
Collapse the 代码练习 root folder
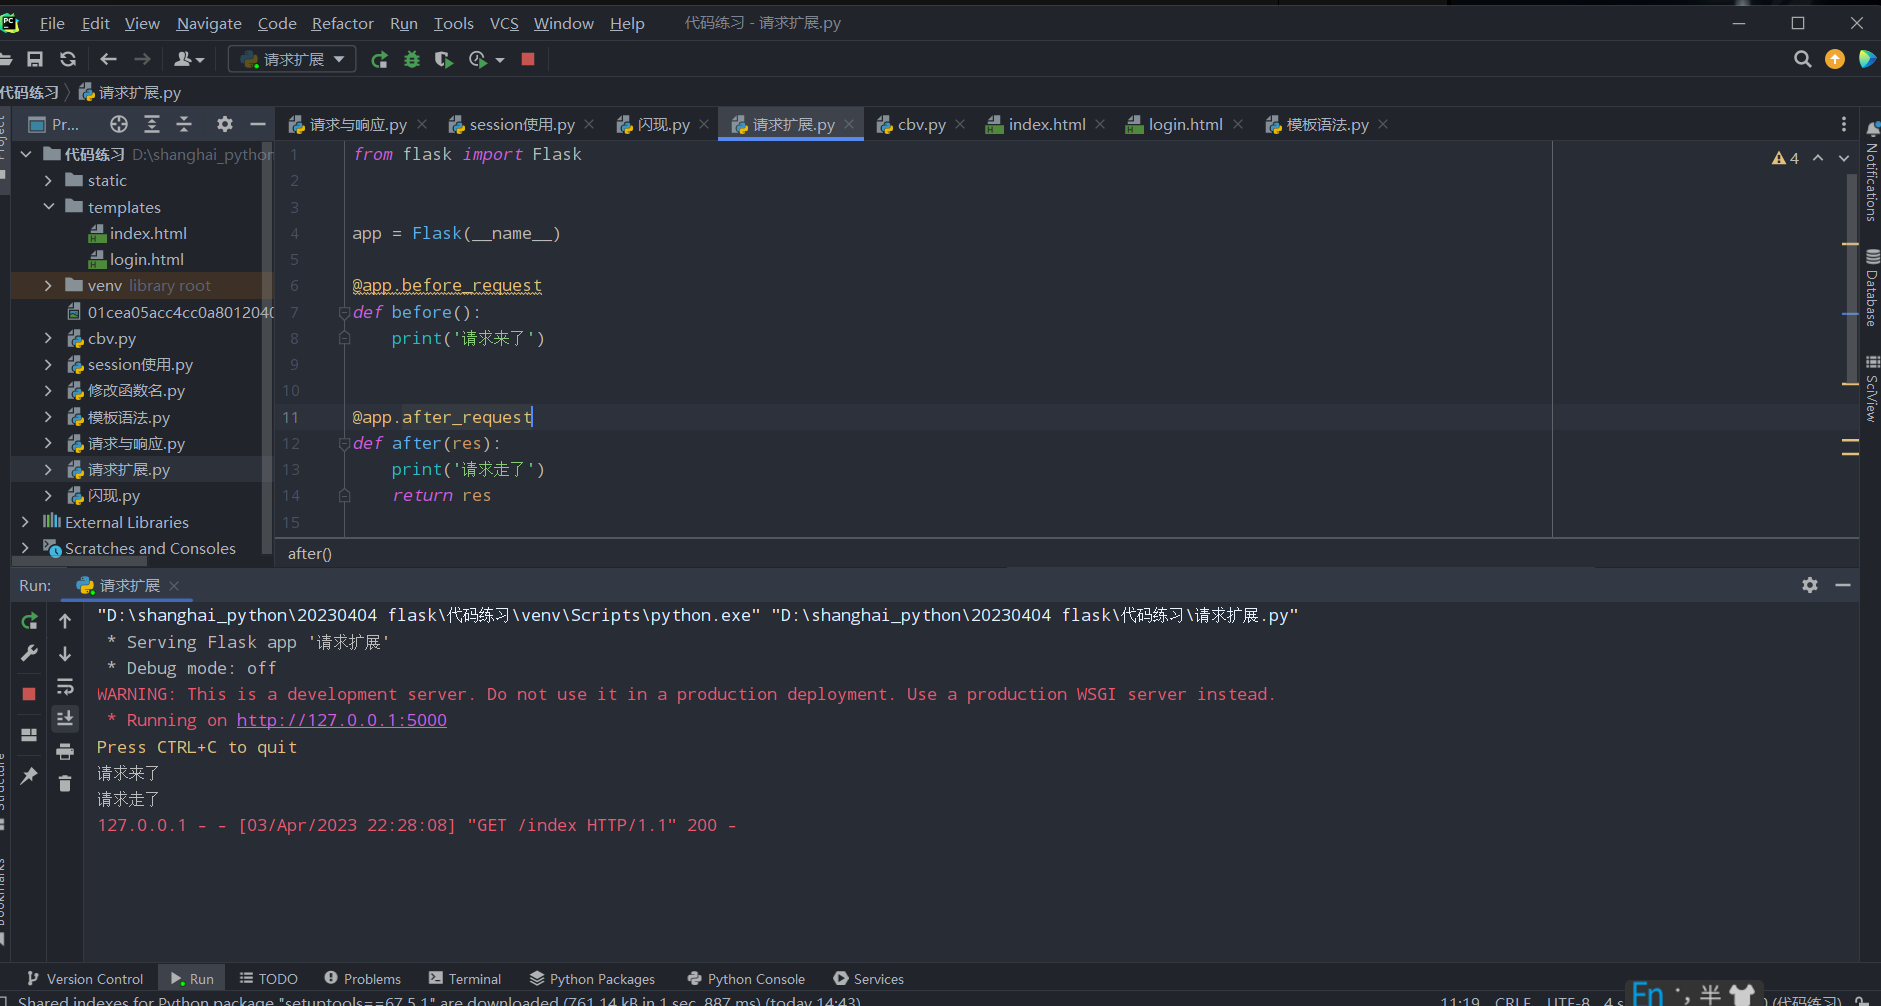click(x=26, y=154)
